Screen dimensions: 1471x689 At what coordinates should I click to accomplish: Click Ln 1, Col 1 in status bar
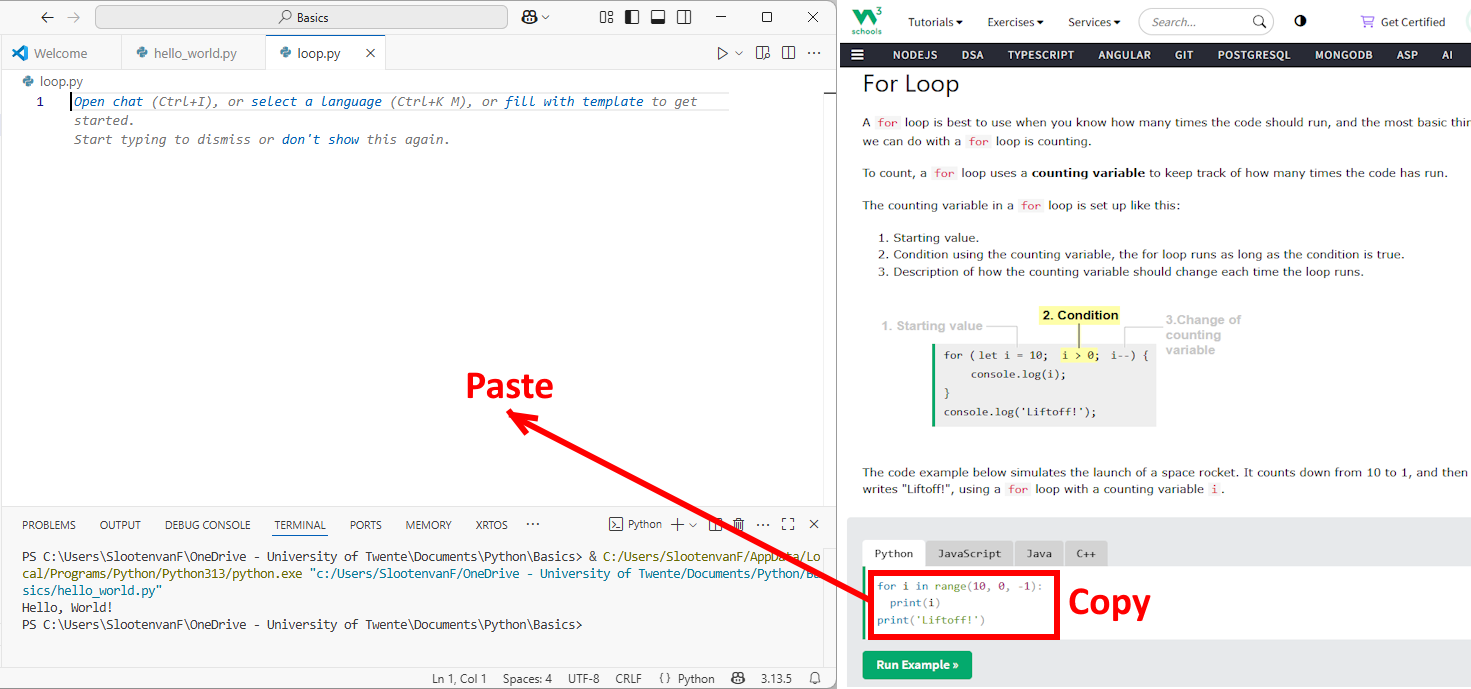click(459, 678)
